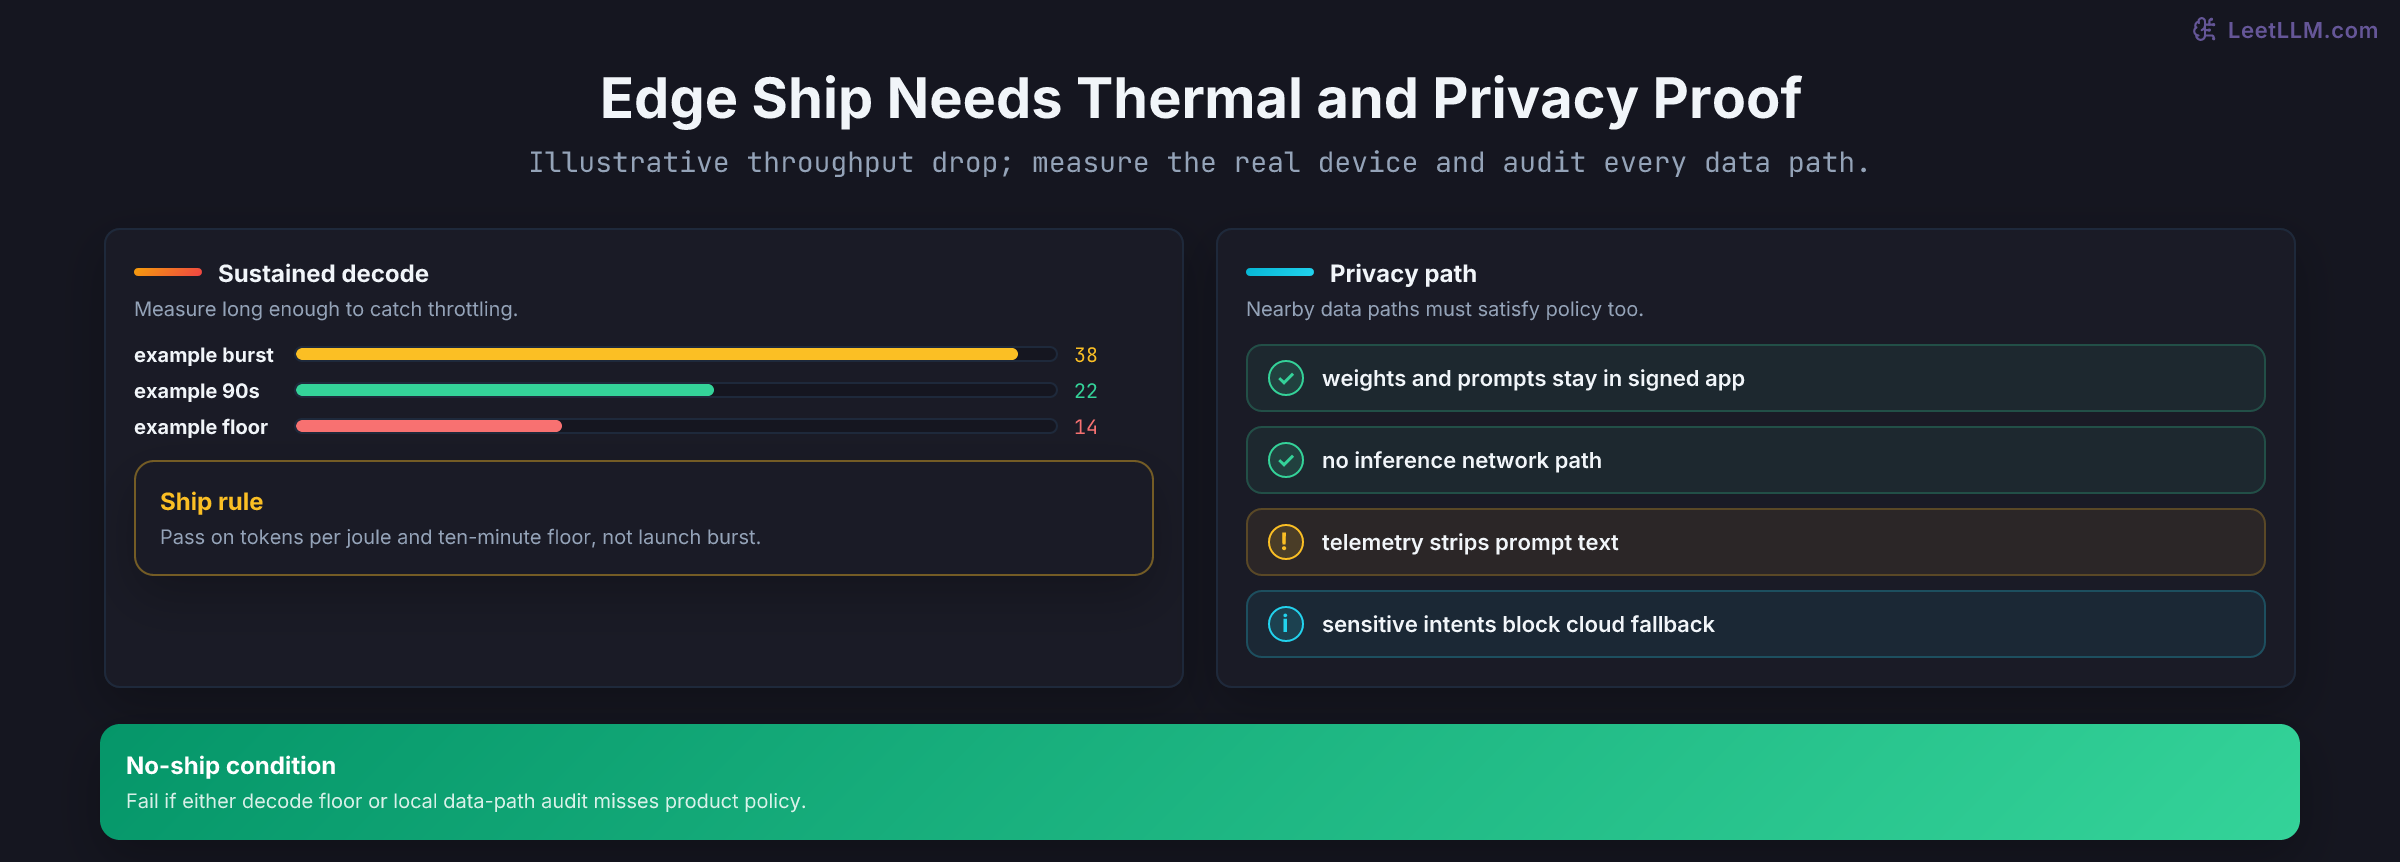The image size is (2400, 862).
Task: Select the orange accent bar beside Sustained decode
Action: [x=168, y=272]
